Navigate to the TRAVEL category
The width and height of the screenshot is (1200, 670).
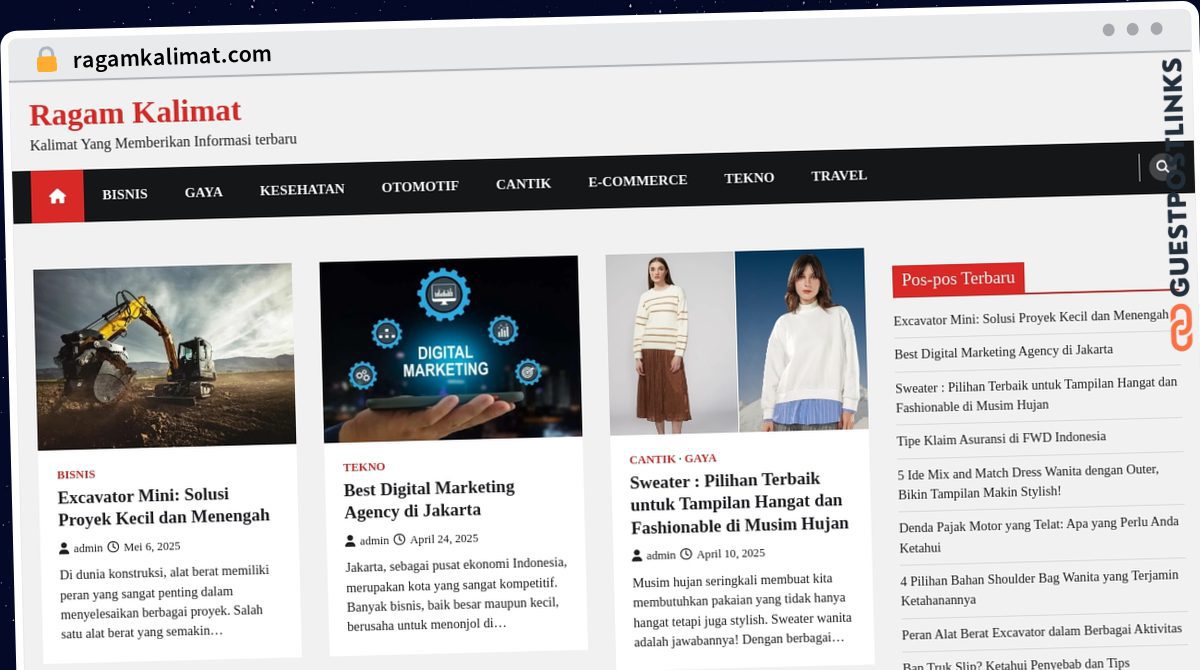click(x=838, y=176)
